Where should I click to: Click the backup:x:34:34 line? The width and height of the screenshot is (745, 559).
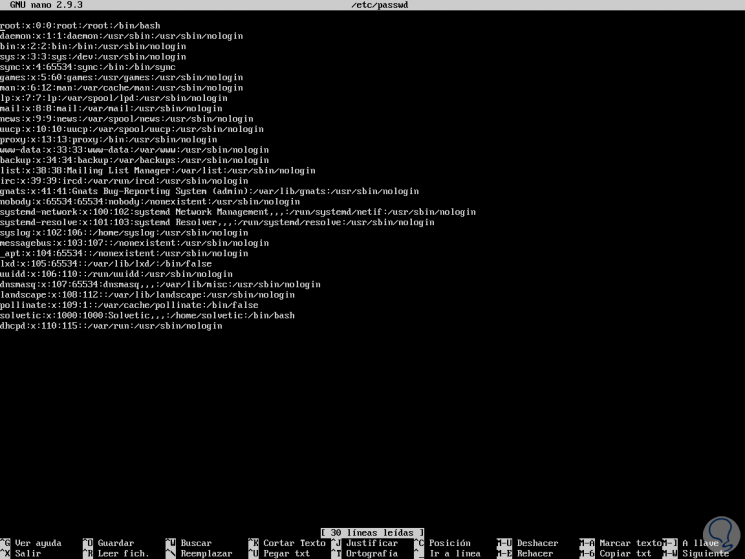(x=134, y=161)
